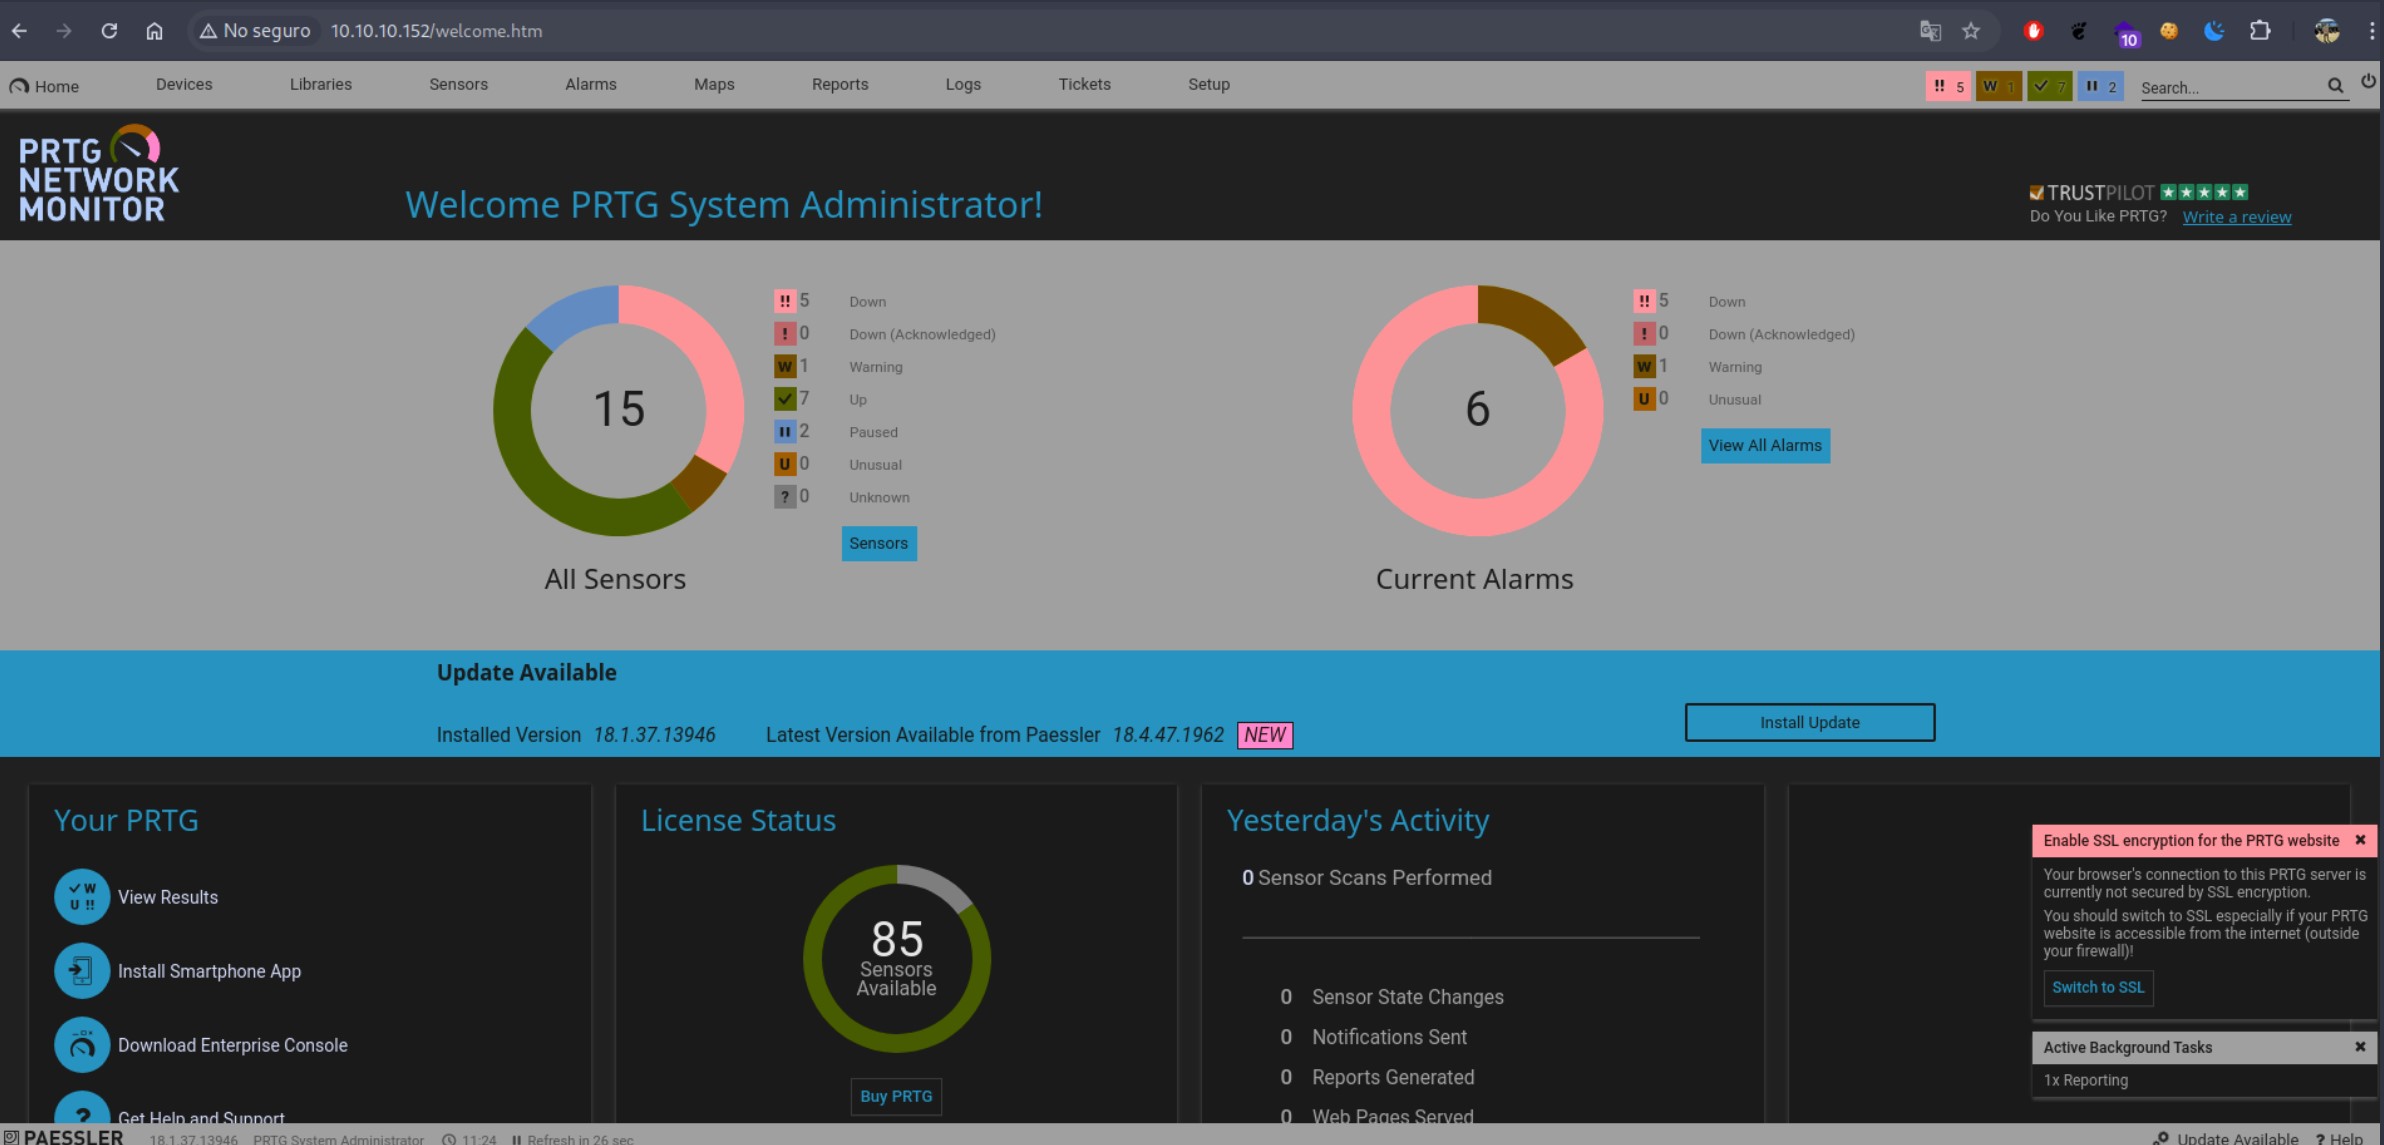This screenshot has width=2384, height=1145.
Task: Click the blue Sensors button below legend
Action: [879, 543]
